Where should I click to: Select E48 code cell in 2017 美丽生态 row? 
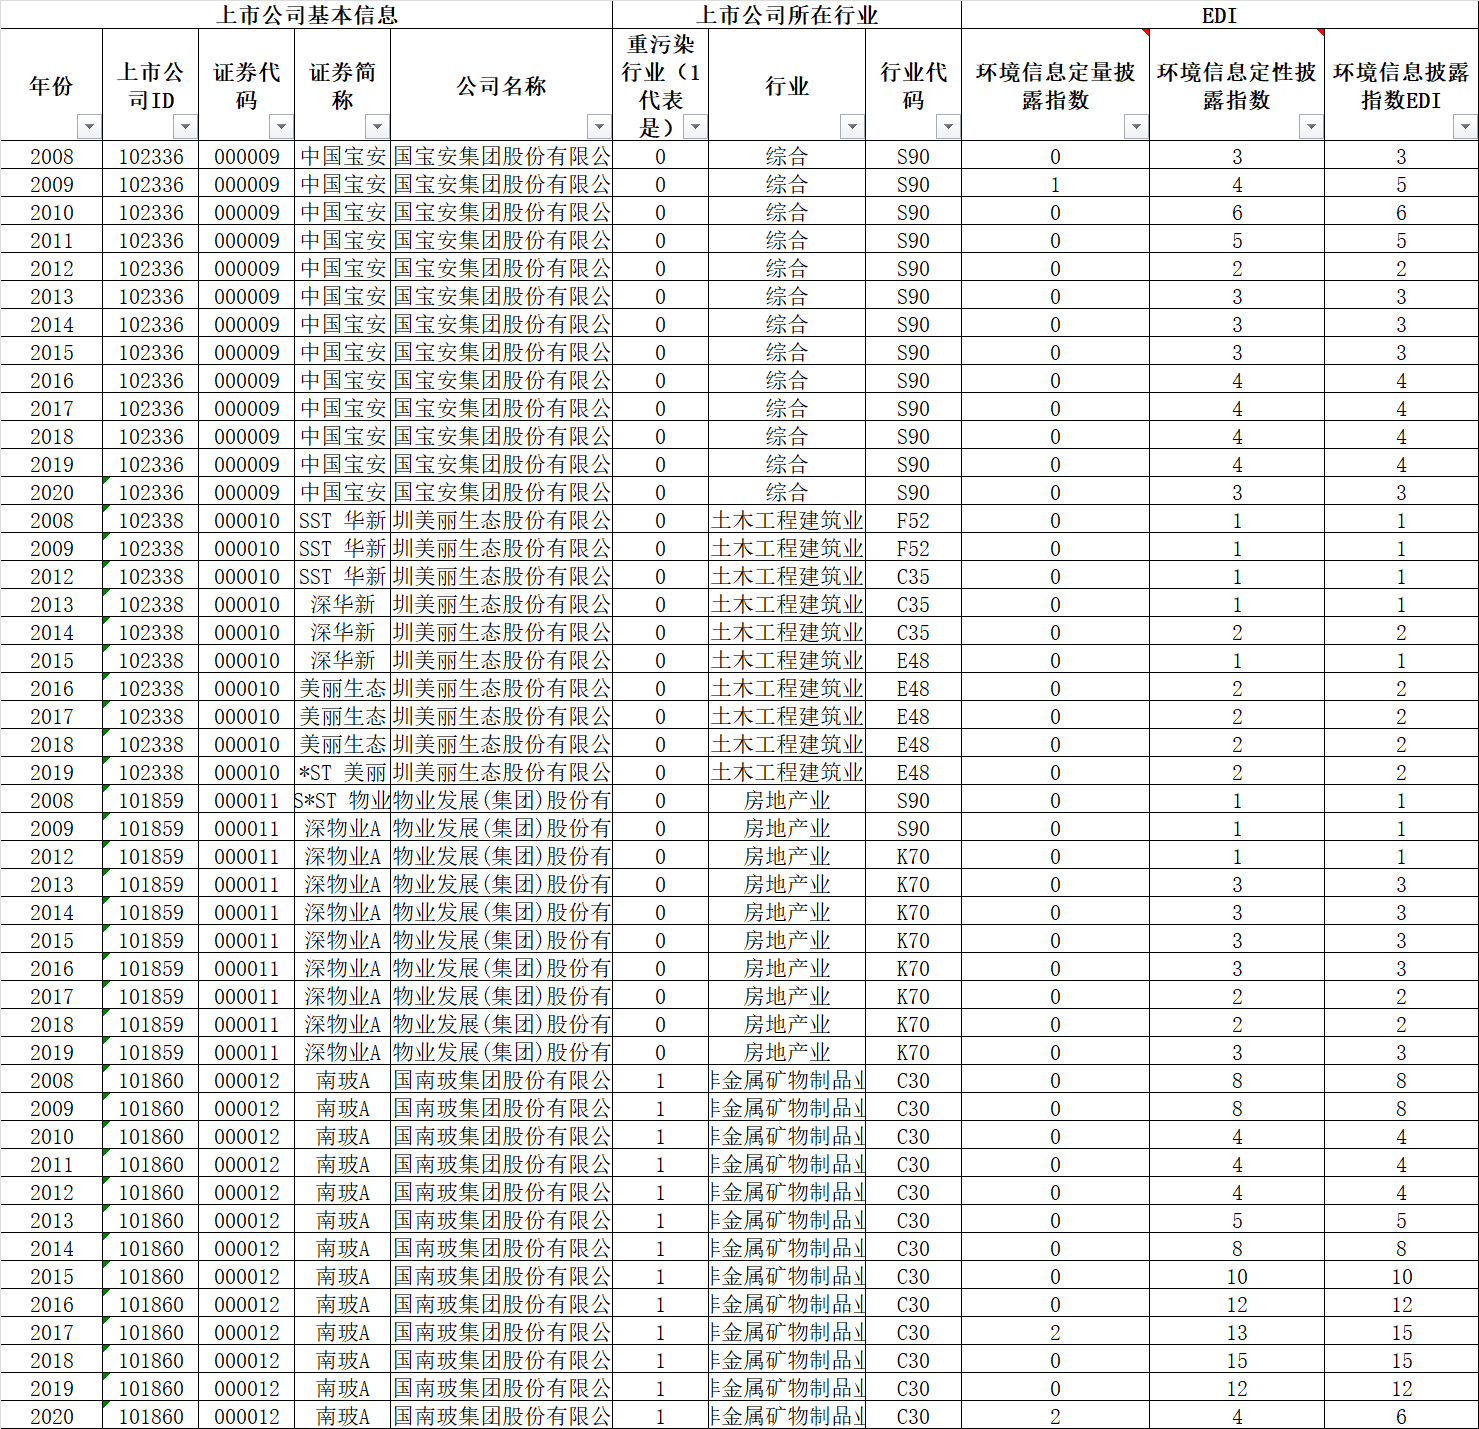[x=913, y=717]
